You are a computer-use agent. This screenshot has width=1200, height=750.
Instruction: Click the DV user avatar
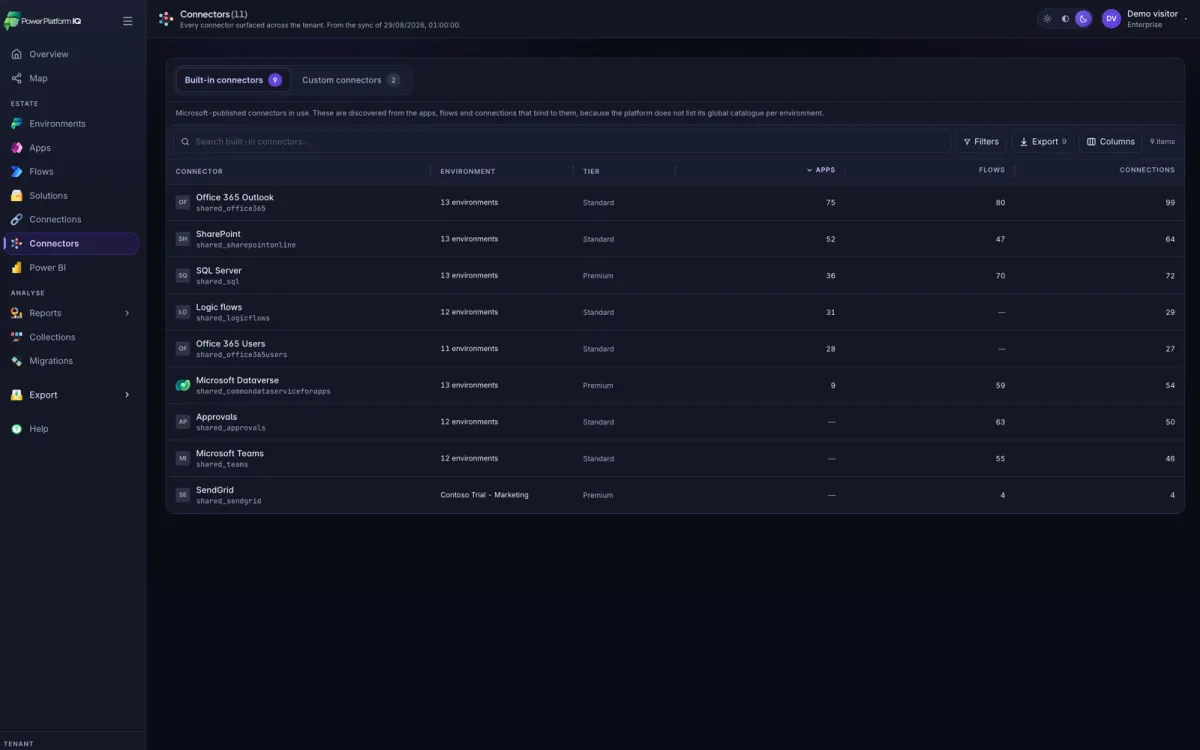coord(1111,19)
